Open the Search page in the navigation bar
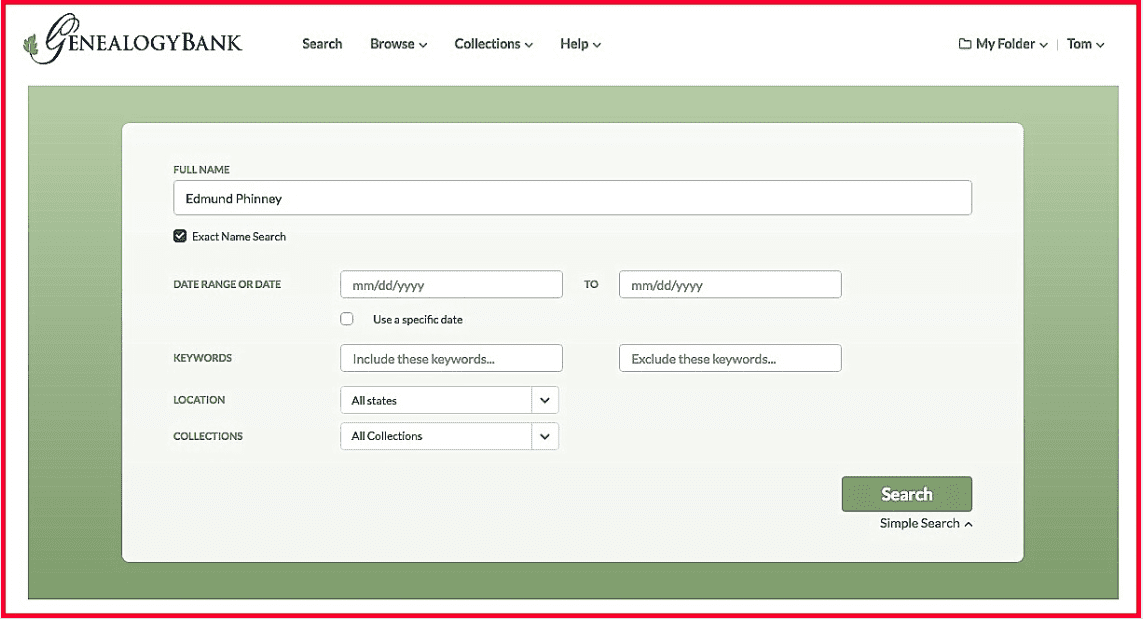 pyautogui.click(x=322, y=44)
